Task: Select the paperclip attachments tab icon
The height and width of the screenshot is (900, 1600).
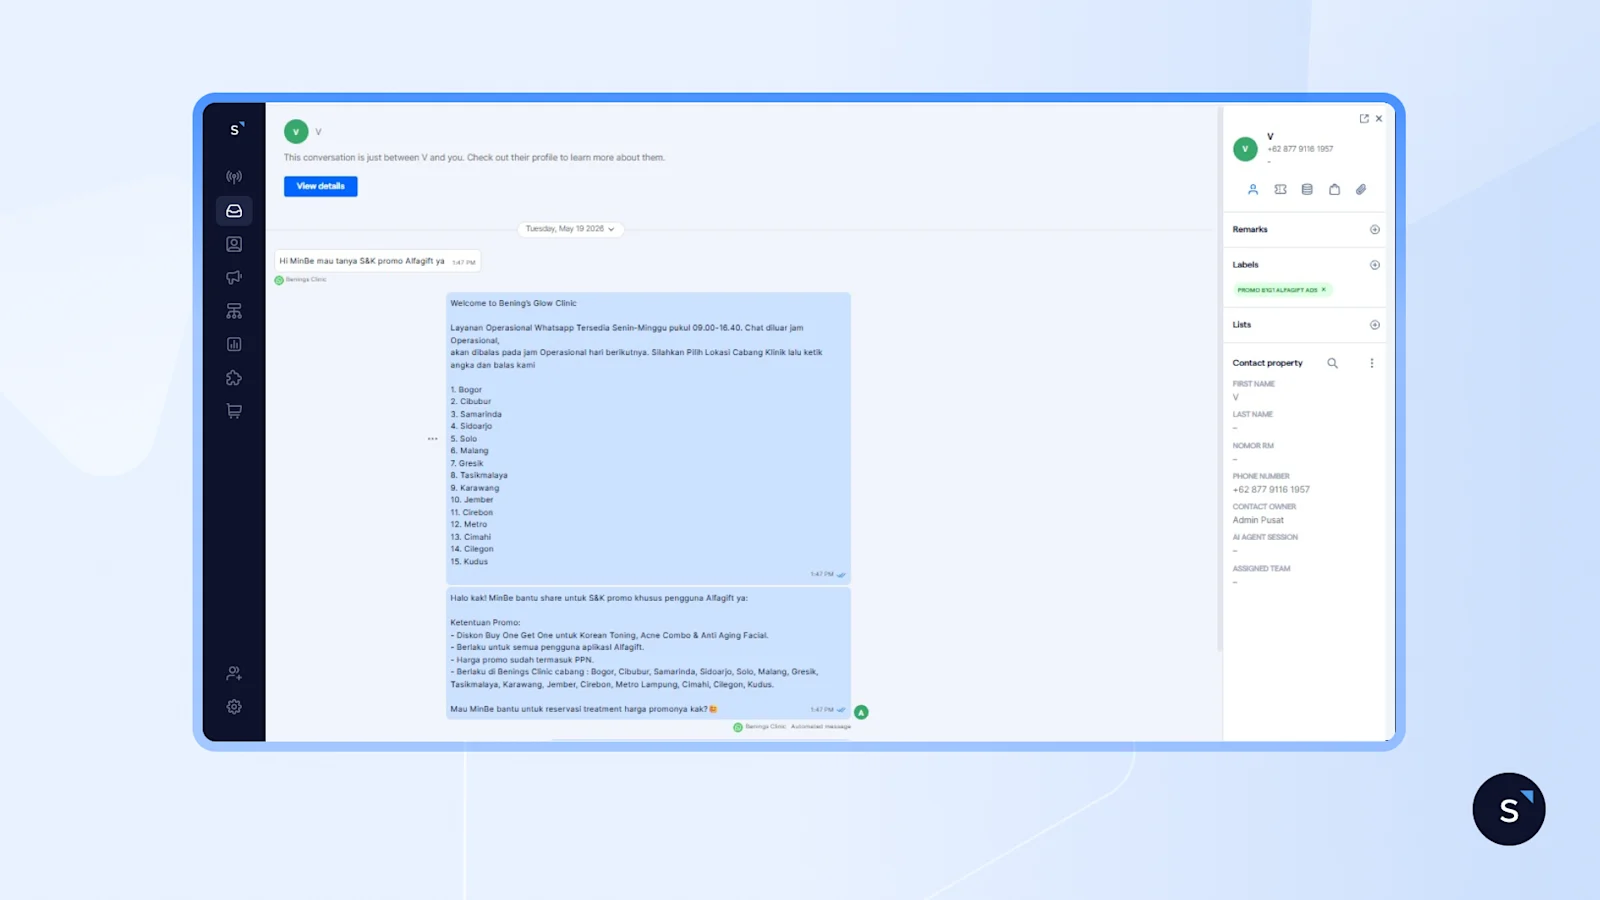Action: coord(1361,189)
